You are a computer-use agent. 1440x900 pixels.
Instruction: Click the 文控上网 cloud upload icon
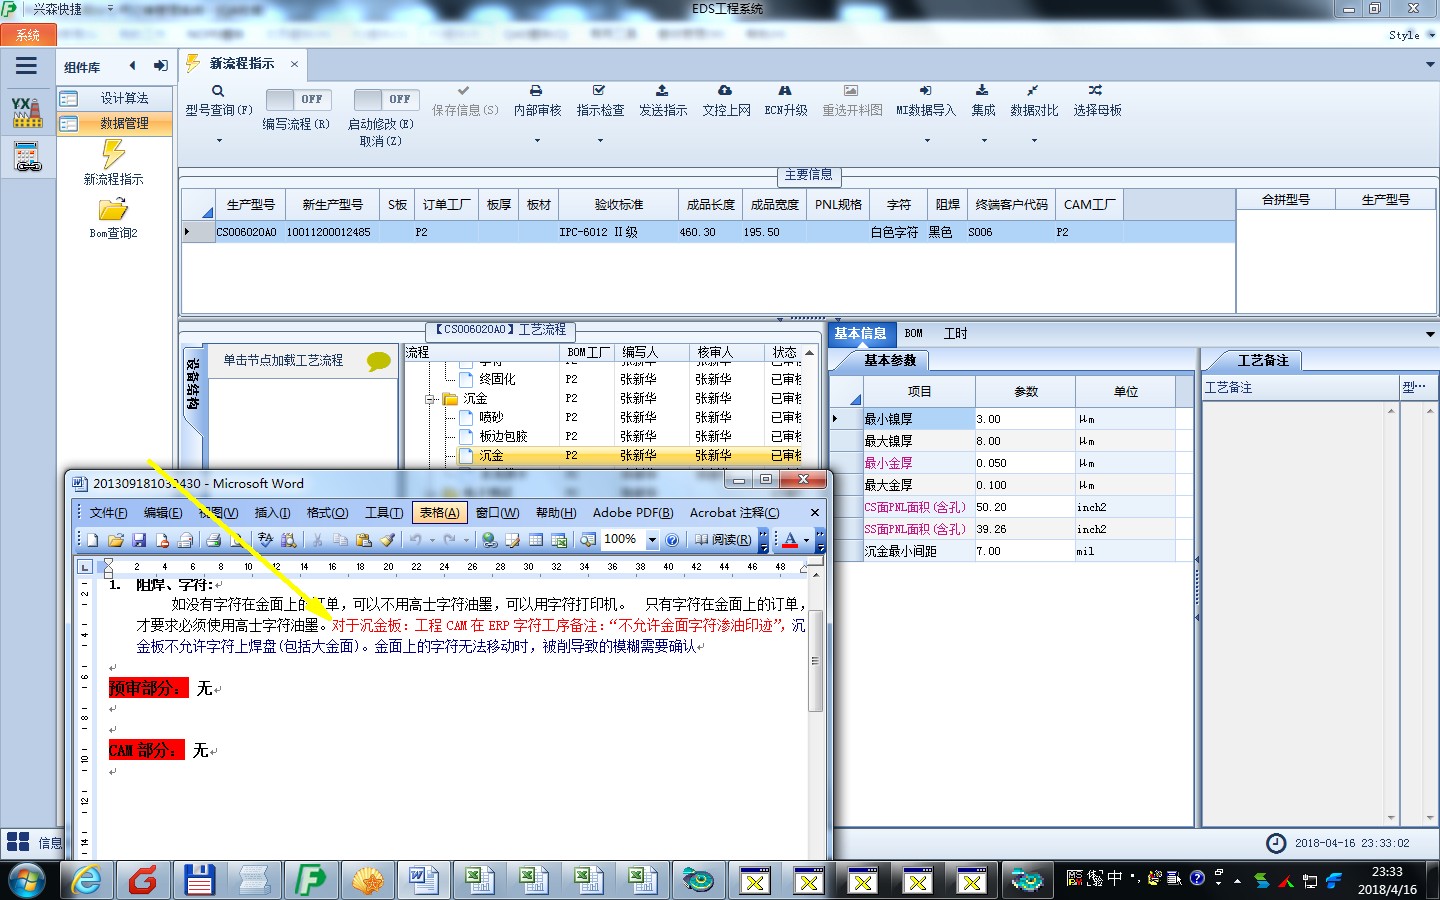pyautogui.click(x=725, y=91)
